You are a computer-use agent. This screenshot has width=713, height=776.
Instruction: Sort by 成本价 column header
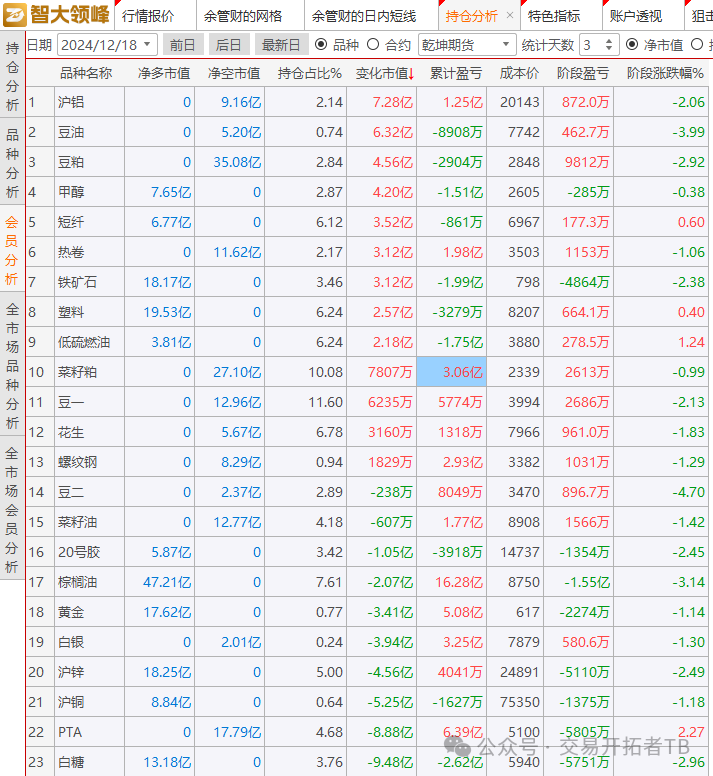(519, 73)
